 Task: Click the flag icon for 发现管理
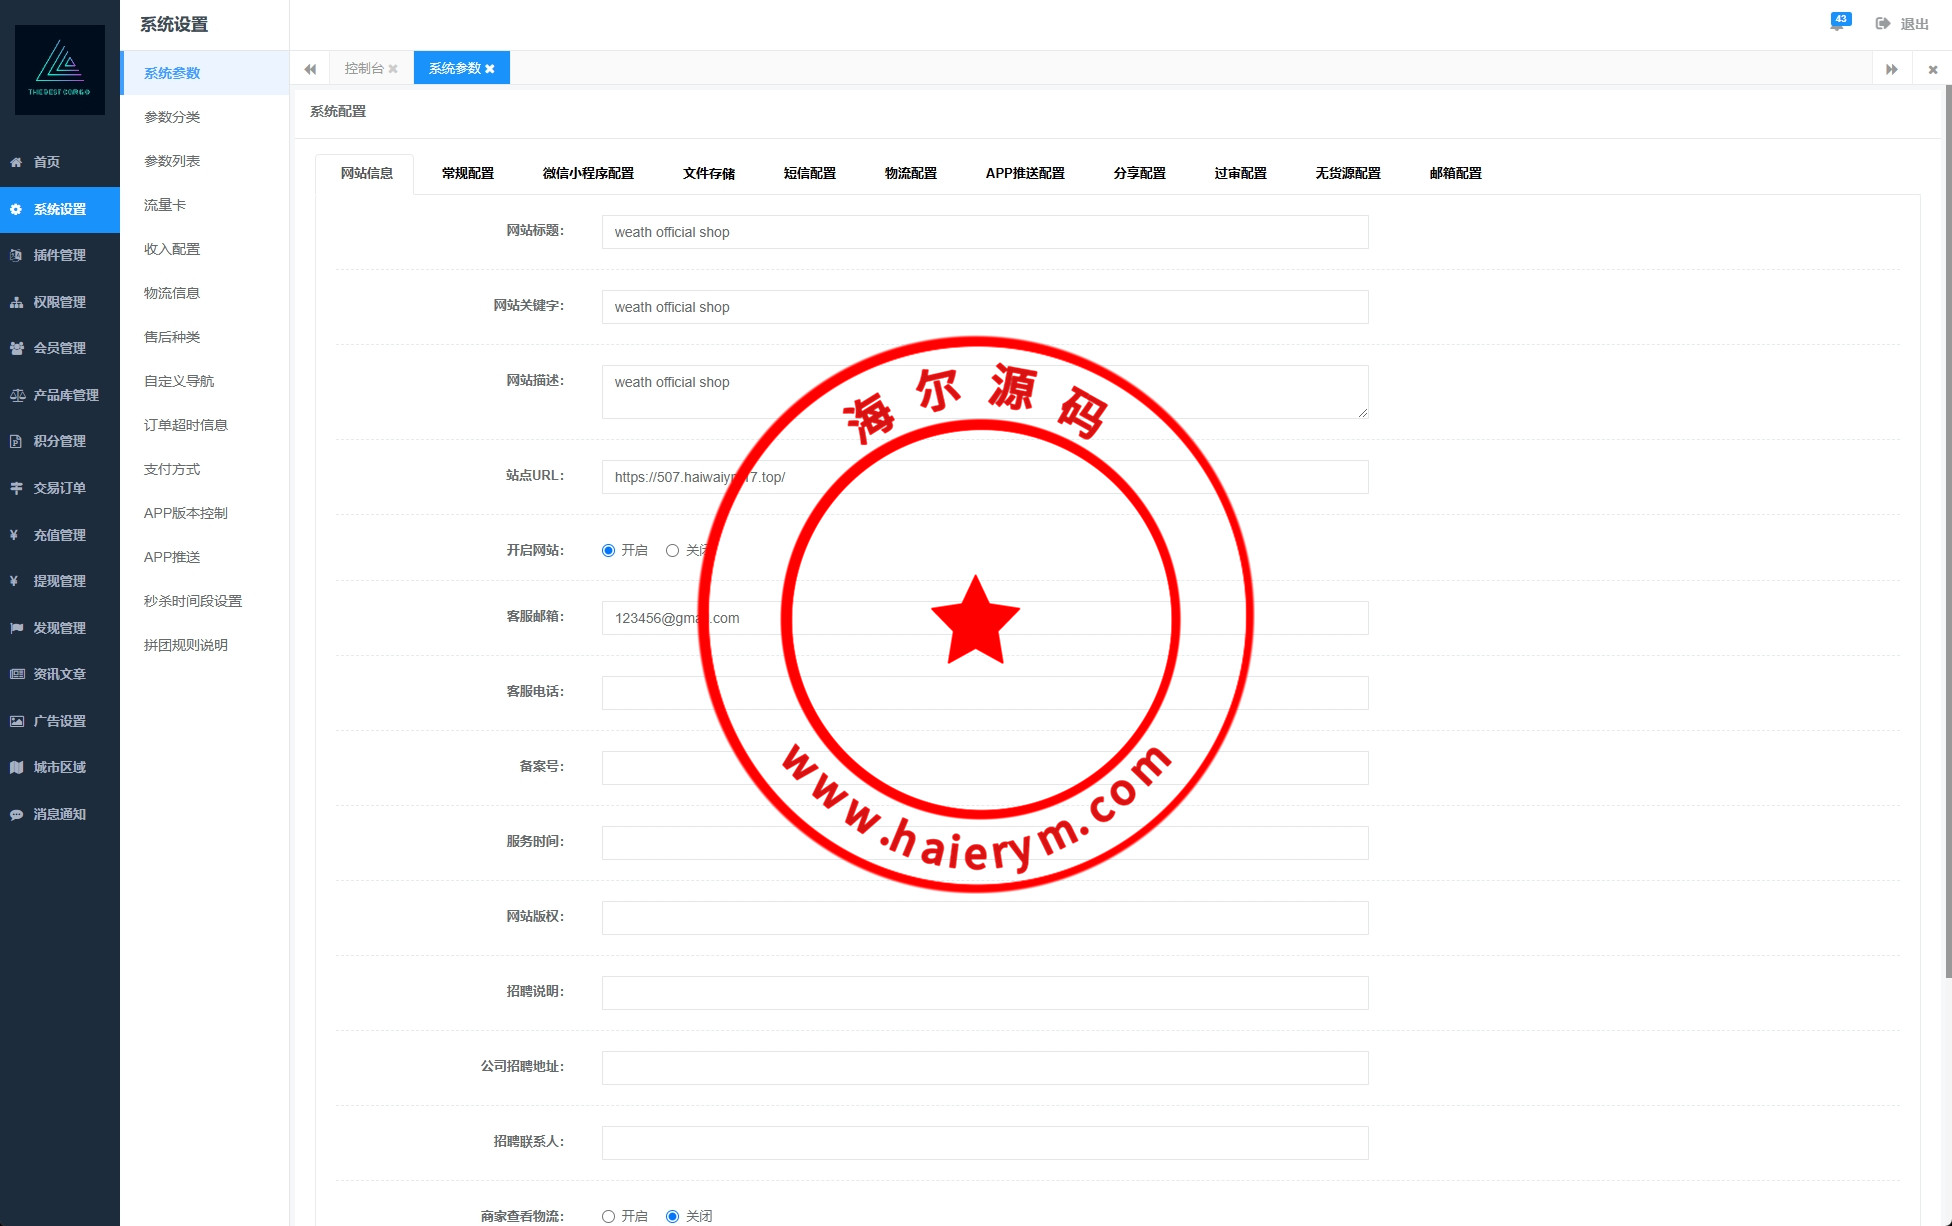16,628
